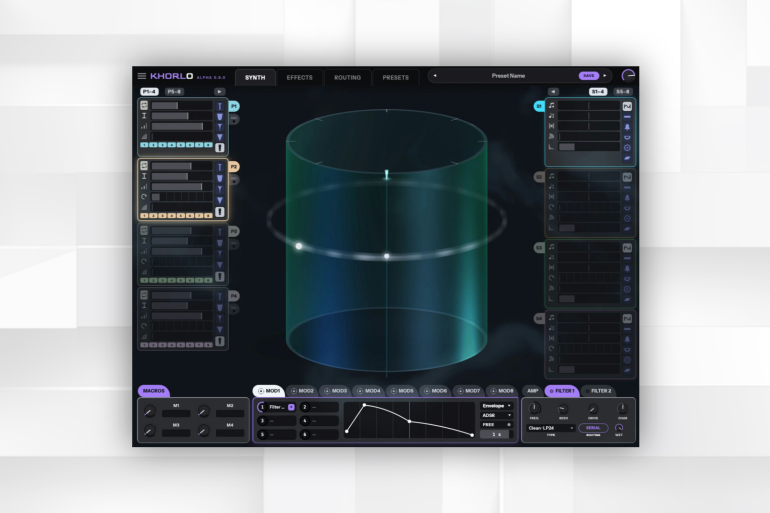Viewport: 770px width, 513px height.
Task: Switch to the SYNTH tab
Action: [255, 78]
